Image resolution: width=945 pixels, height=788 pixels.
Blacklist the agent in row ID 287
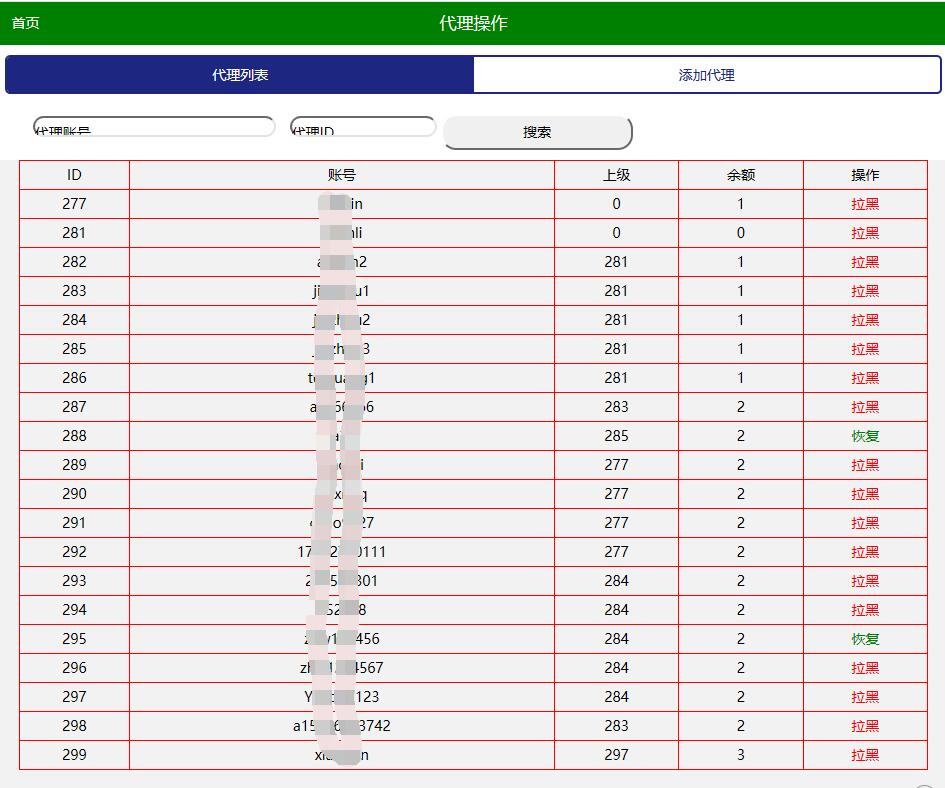pyautogui.click(x=863, y=407)
